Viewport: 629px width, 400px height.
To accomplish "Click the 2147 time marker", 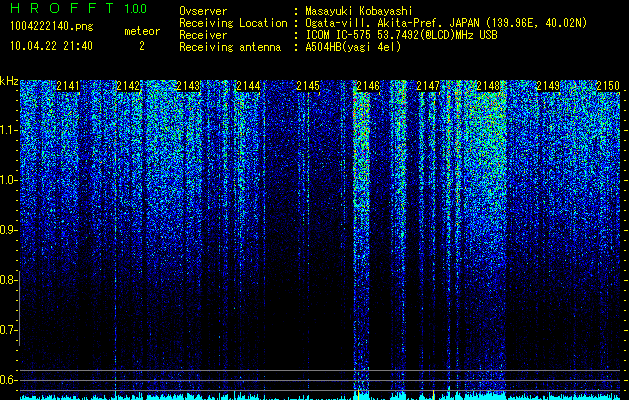I will [428, 86].
